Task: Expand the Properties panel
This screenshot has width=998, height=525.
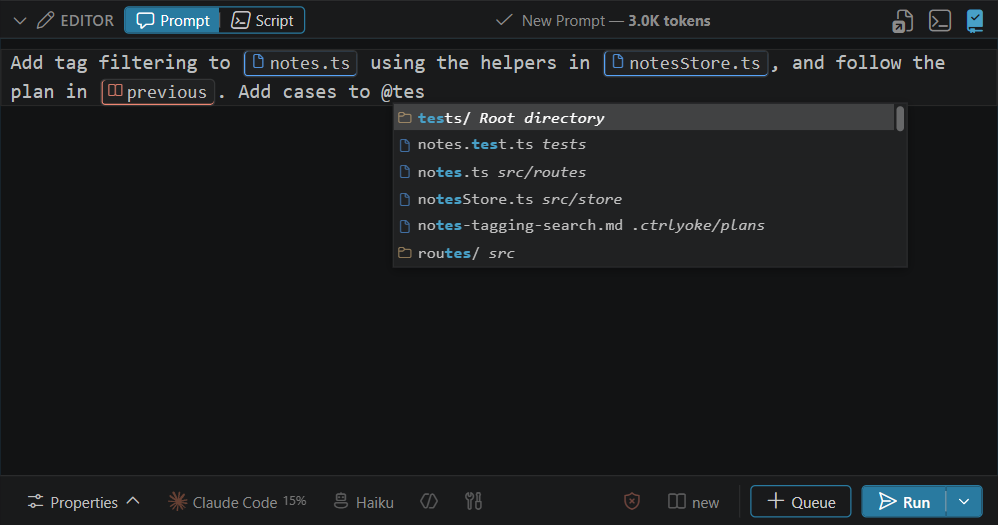Action: pyautogui.click(x=83, y=502)
